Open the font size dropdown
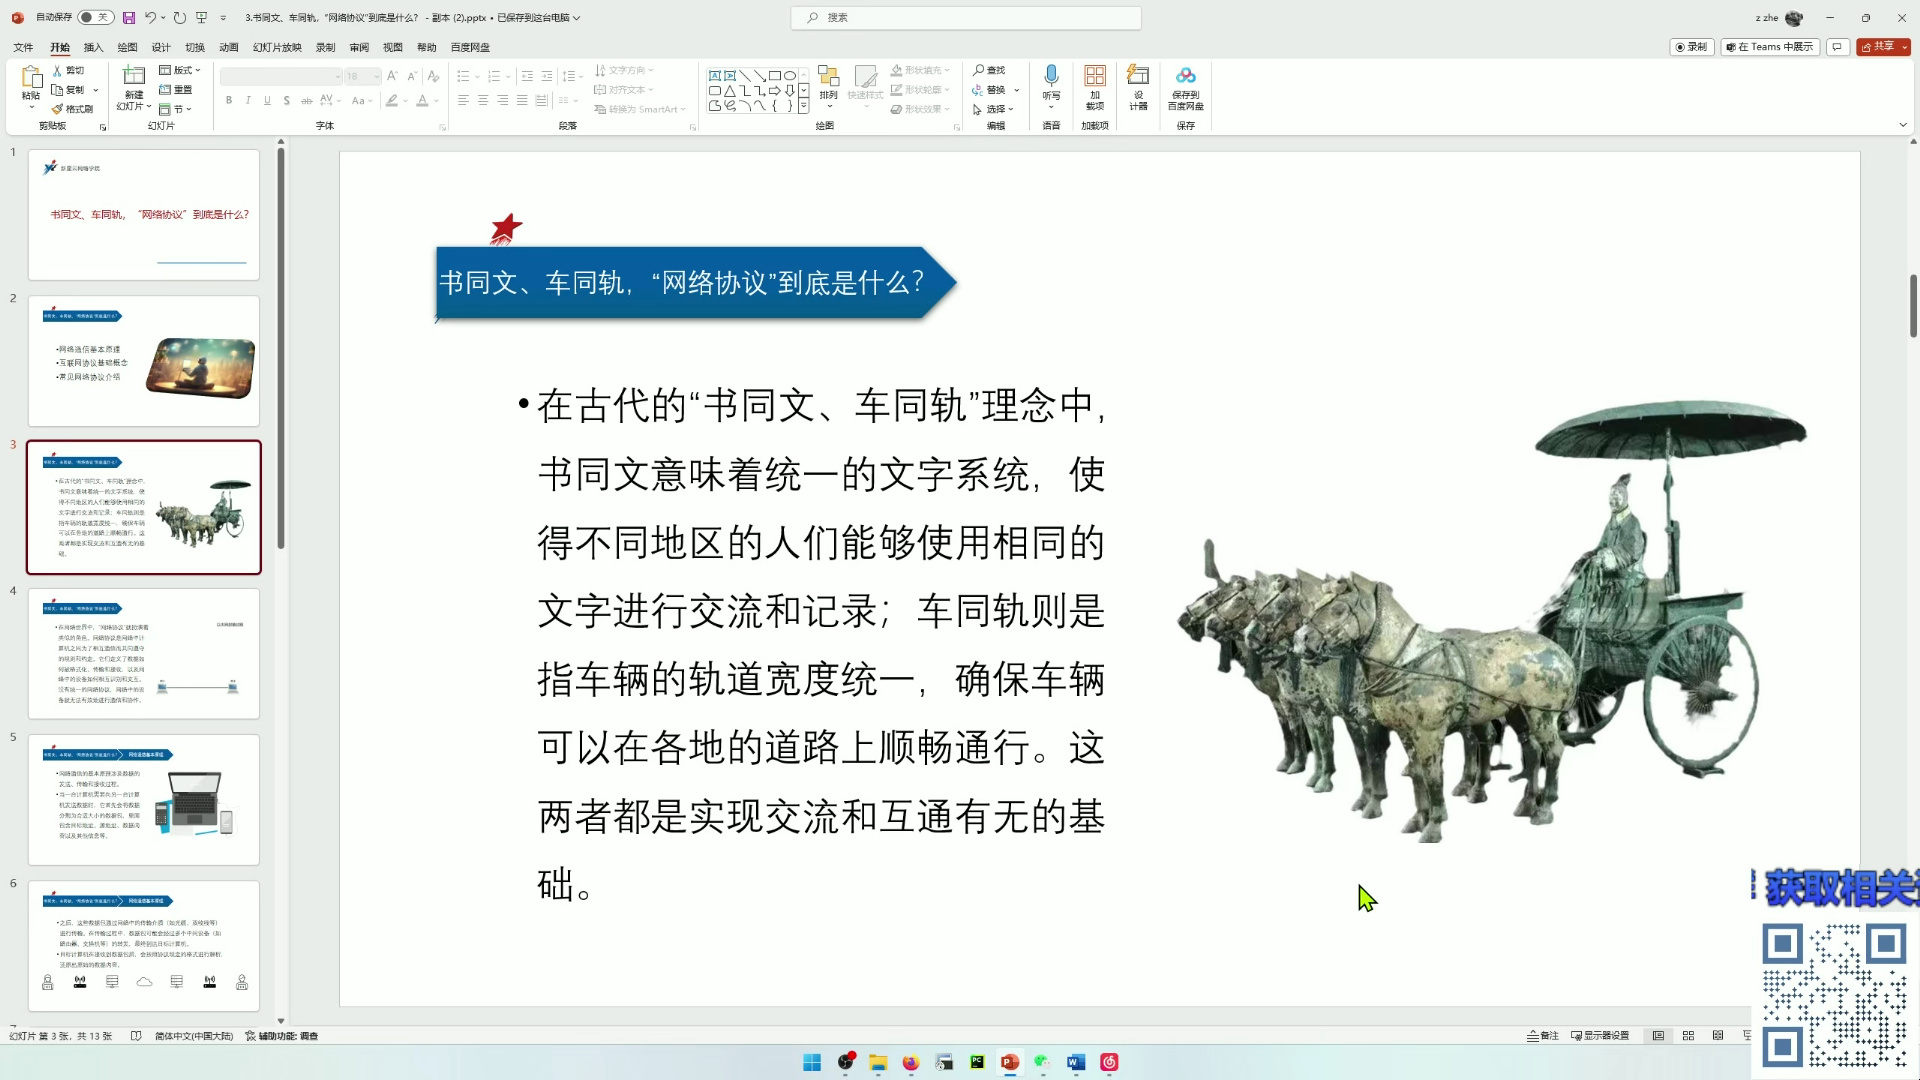The width and height of the screenshot is (1920, 1080). (376, 77)
